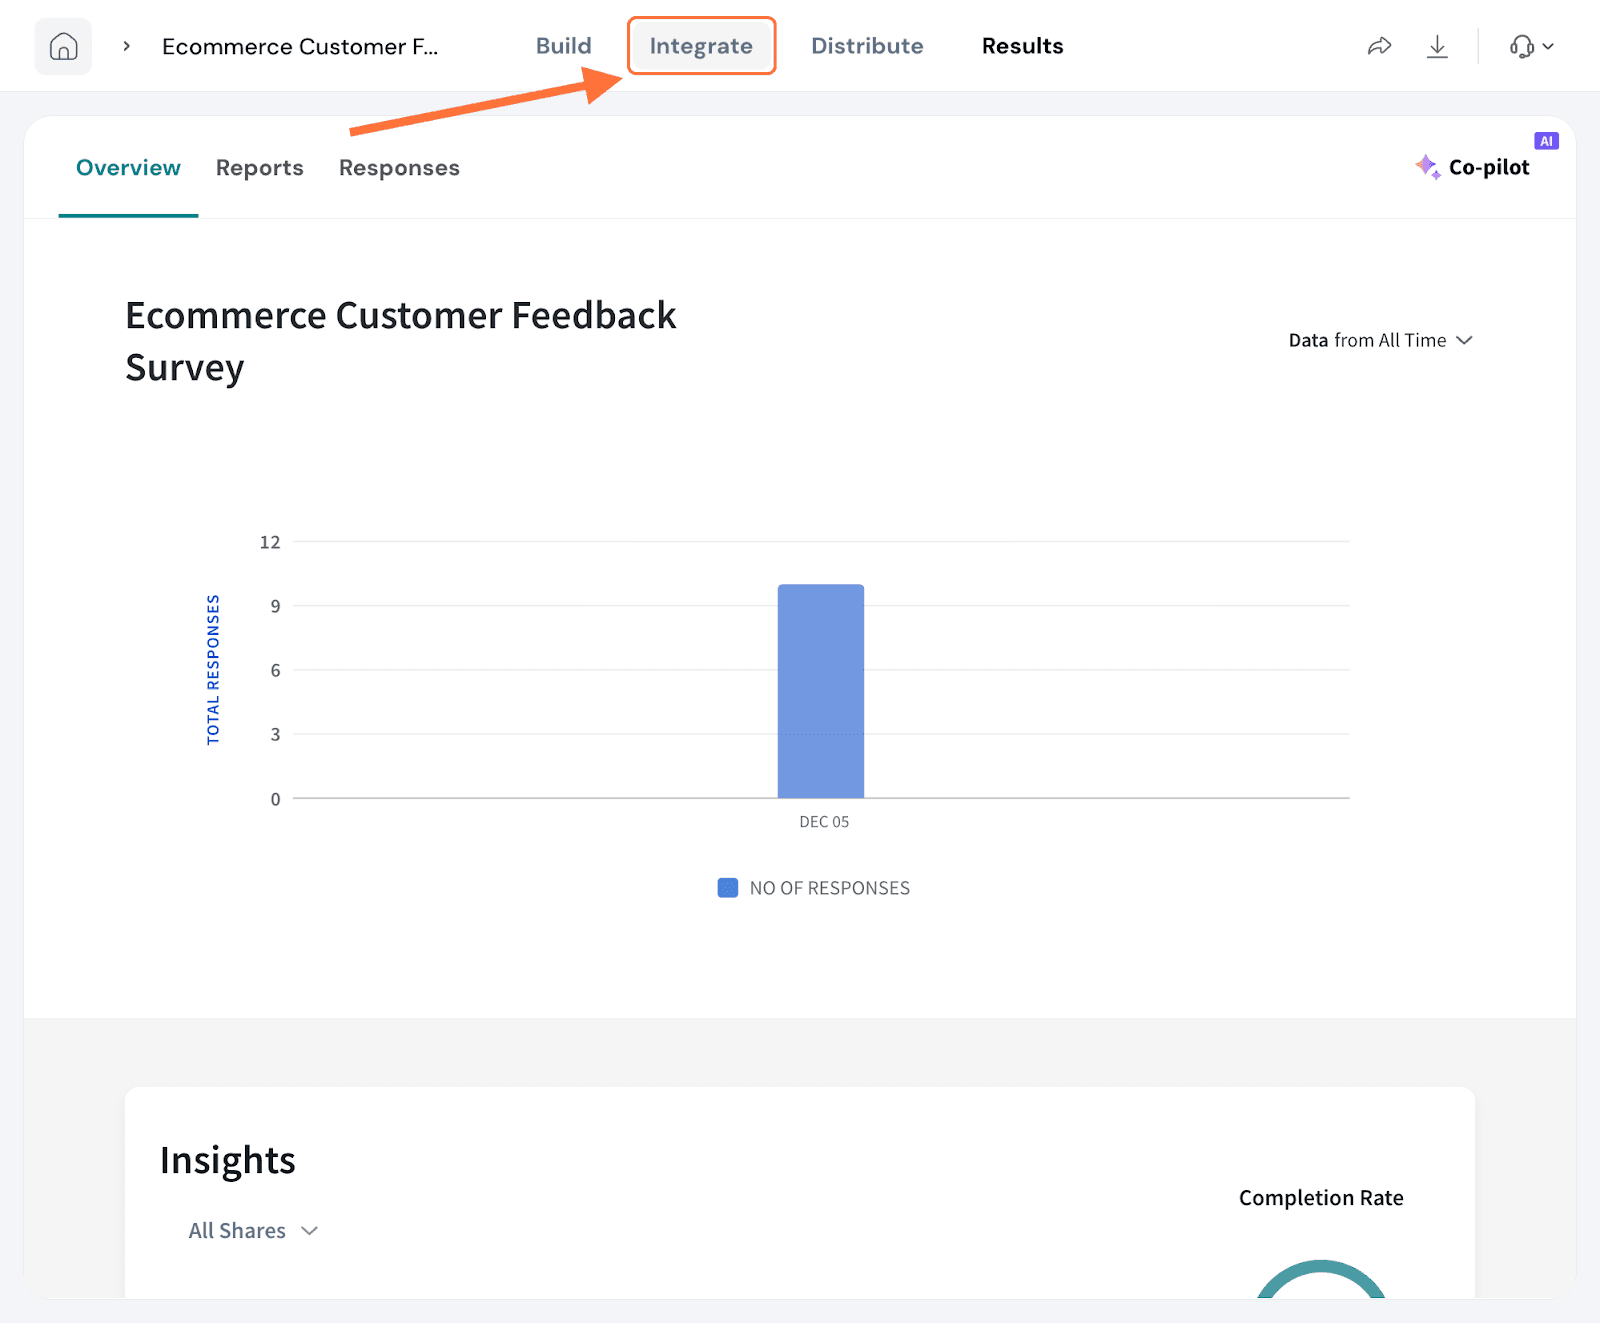The height and width of the screenshot is (1323, 1600).
Task: Switch to the Integrate tab
Action: click(701, 46)
